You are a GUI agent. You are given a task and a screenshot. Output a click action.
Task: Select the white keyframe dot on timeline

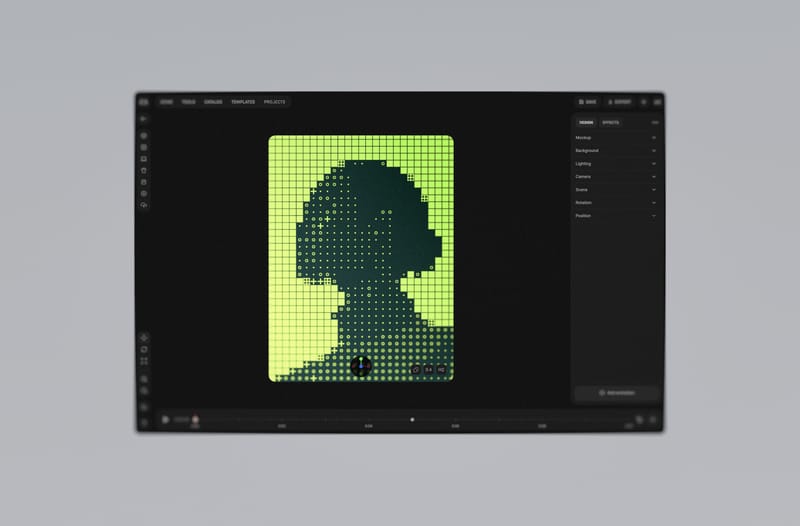(412, 419)
